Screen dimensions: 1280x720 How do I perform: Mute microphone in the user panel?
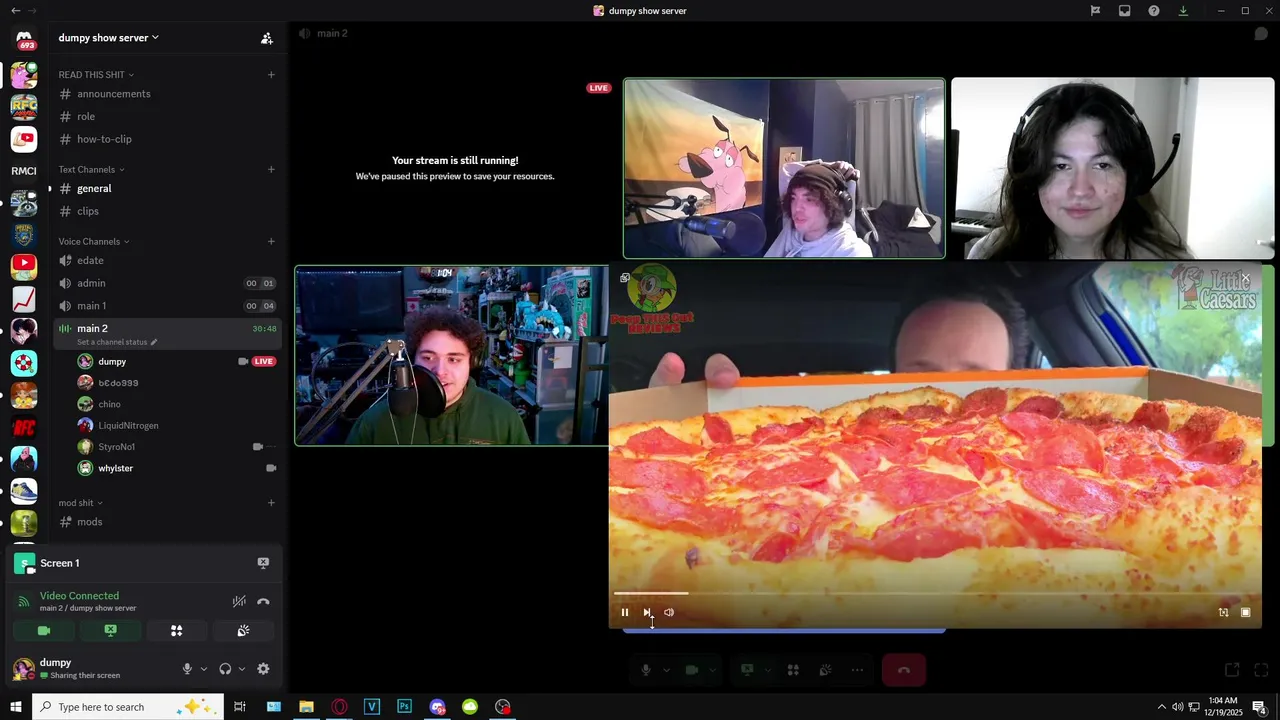coord(187,669)
